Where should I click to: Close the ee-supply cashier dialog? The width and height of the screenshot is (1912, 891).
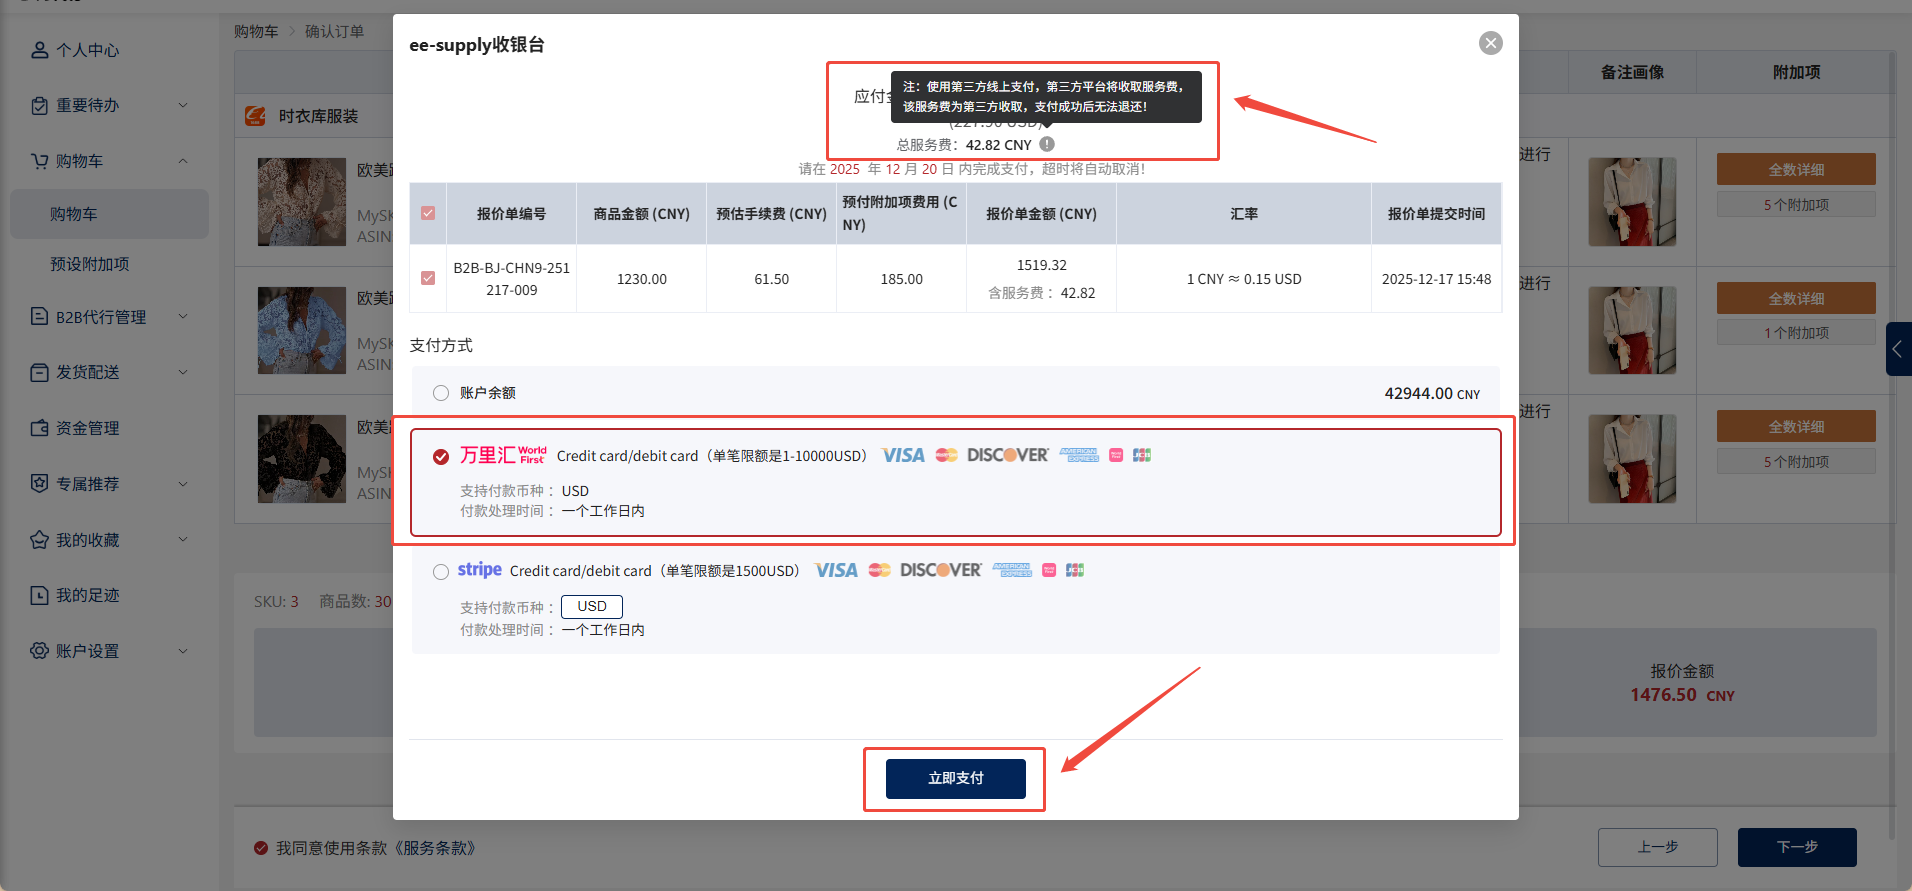(x=1490, y=43)
